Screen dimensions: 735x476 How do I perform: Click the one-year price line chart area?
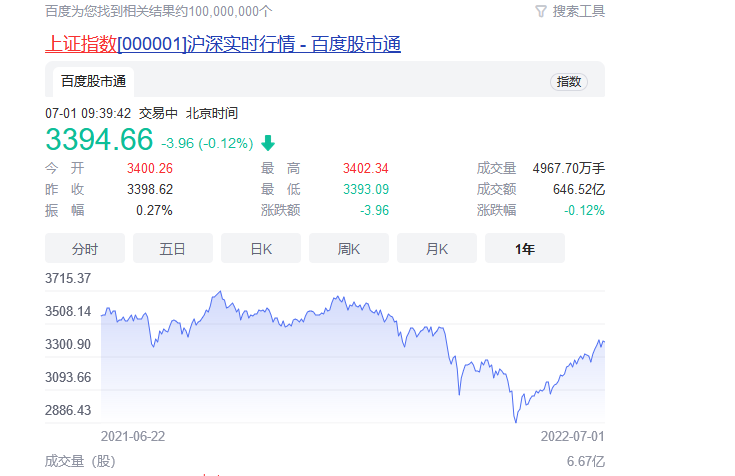coord(352,357)
